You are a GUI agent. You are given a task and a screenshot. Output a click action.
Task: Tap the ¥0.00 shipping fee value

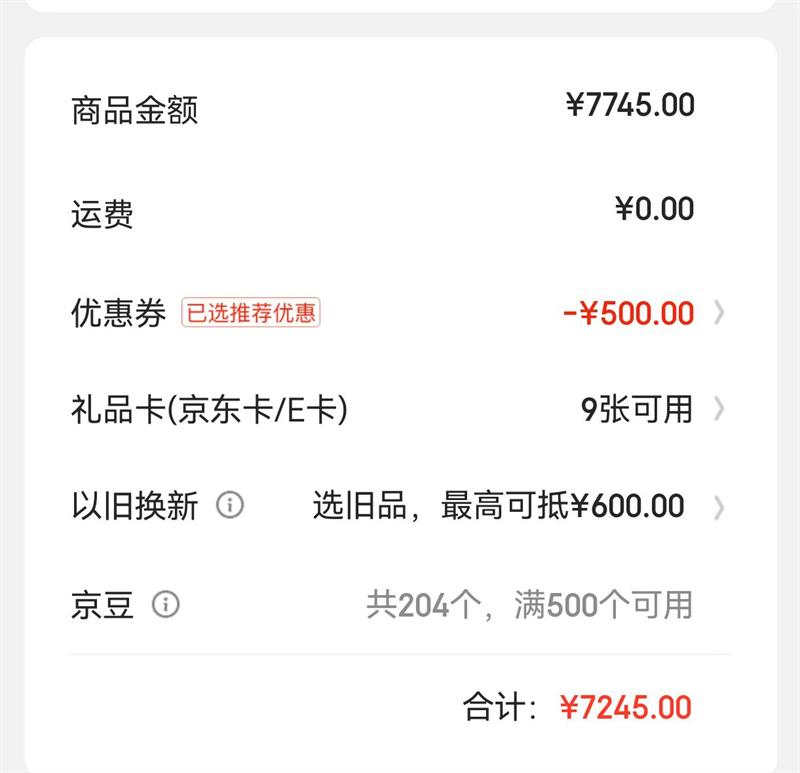click(654, 209)
